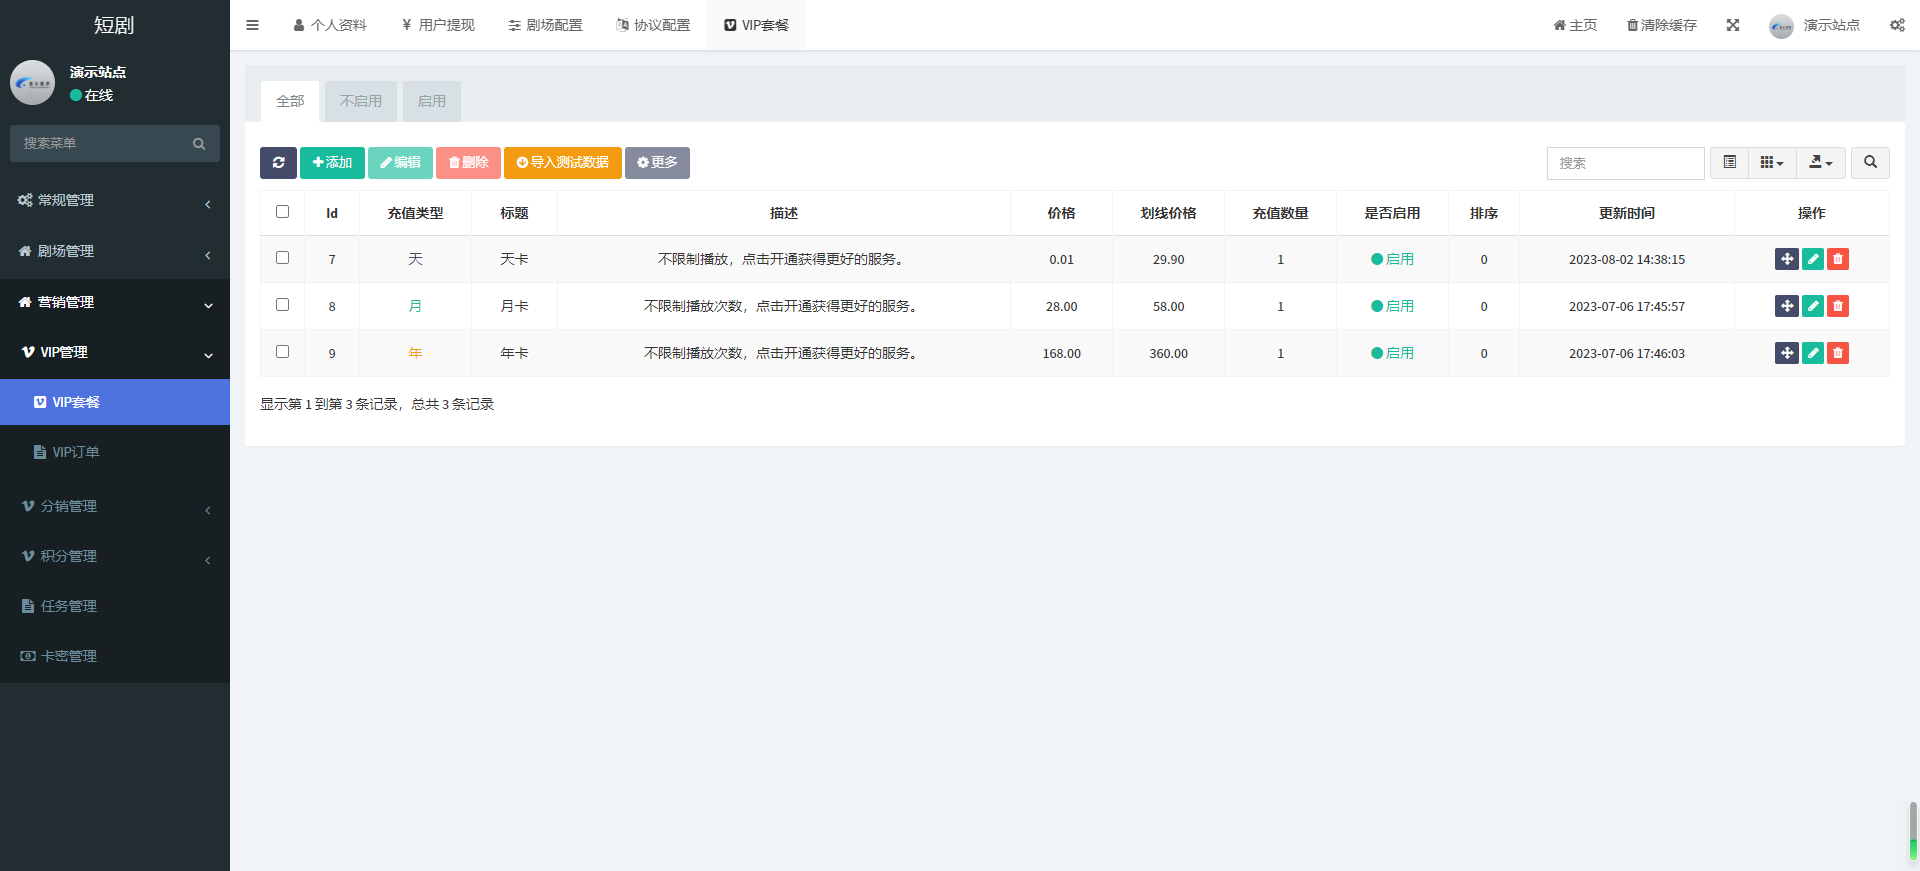
Task: Expand 分销管理 sidebar menu
Action: tap(115, 507)
